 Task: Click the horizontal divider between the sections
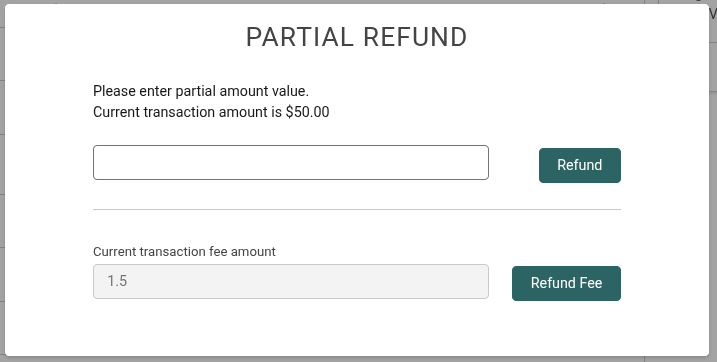click(357, 209)
